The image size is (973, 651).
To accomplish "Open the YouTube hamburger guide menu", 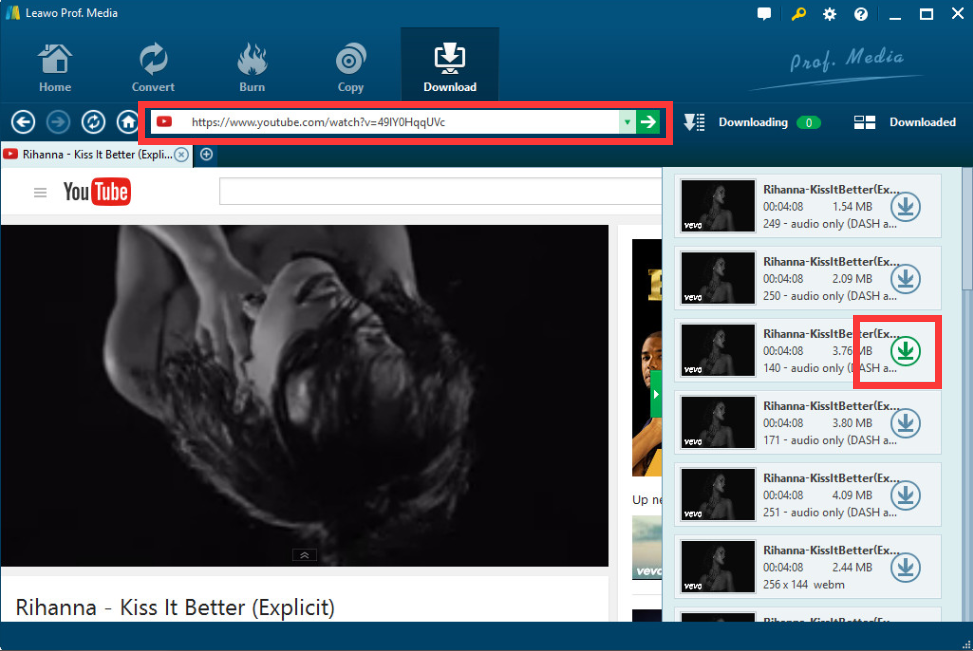I will [40, 193].
